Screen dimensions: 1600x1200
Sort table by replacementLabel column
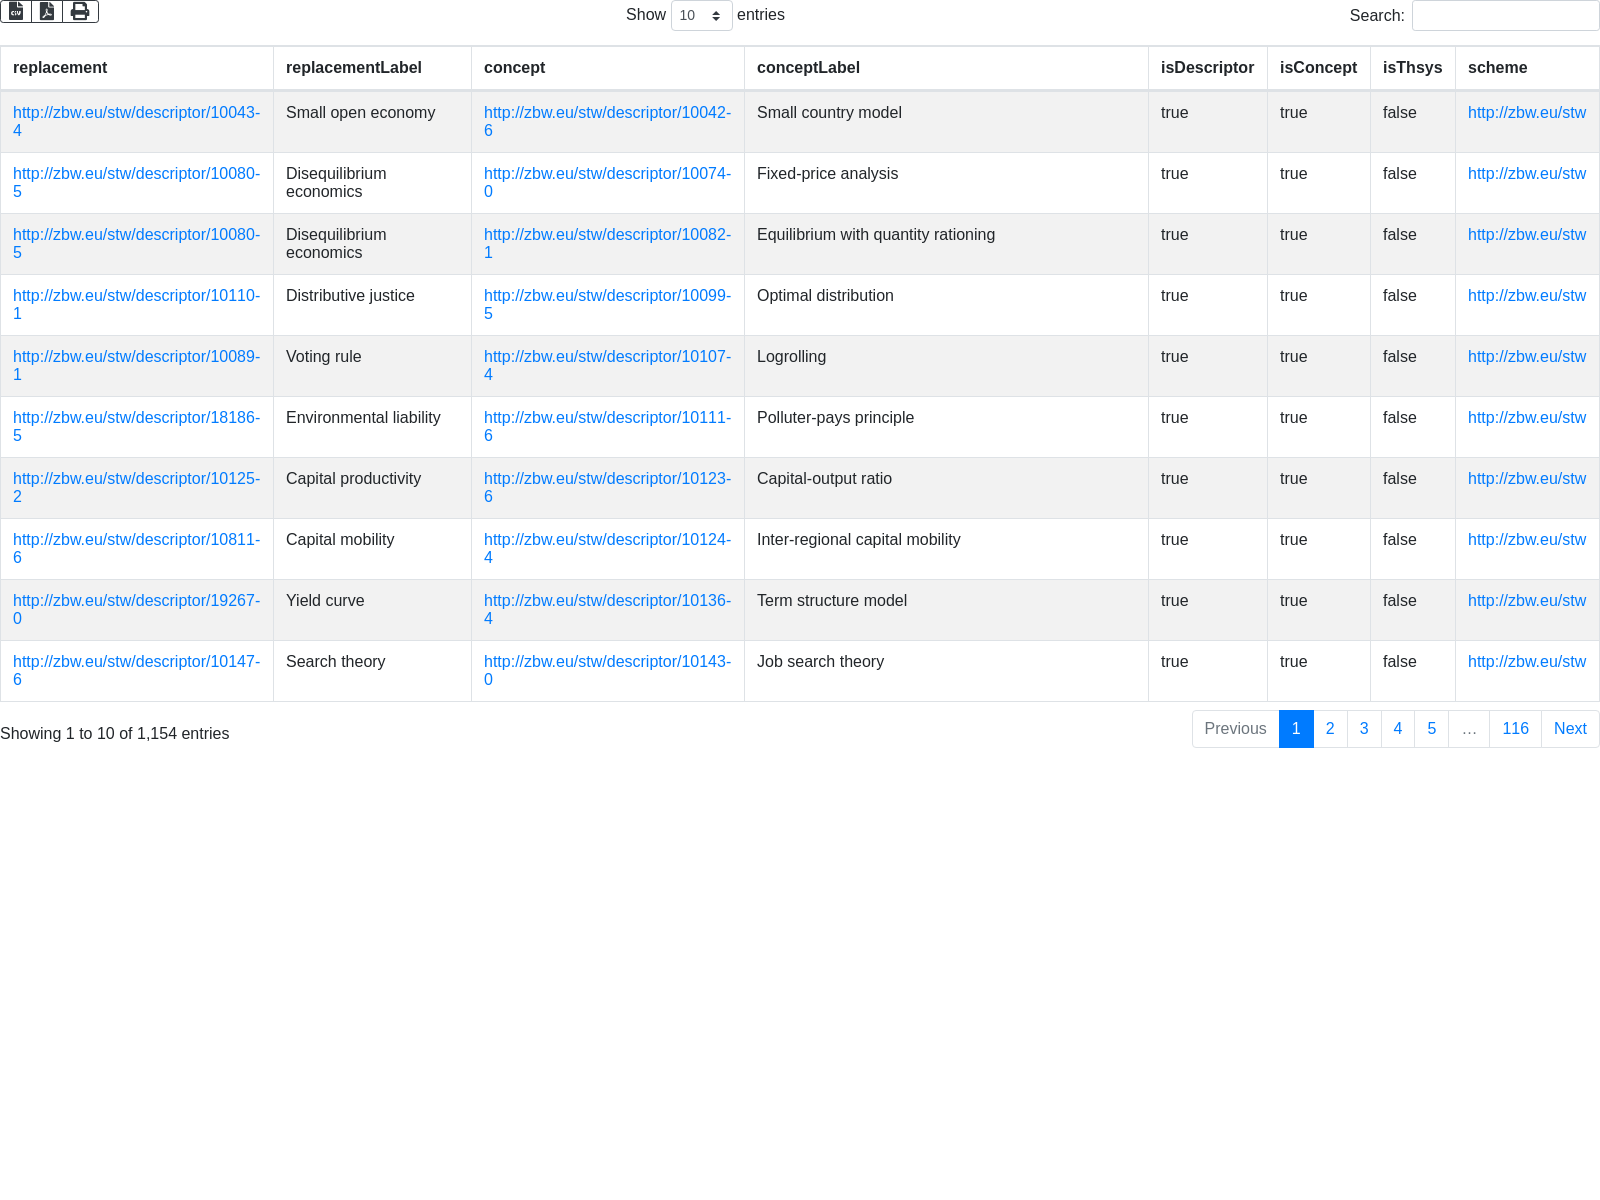click(x=354, y=68)
